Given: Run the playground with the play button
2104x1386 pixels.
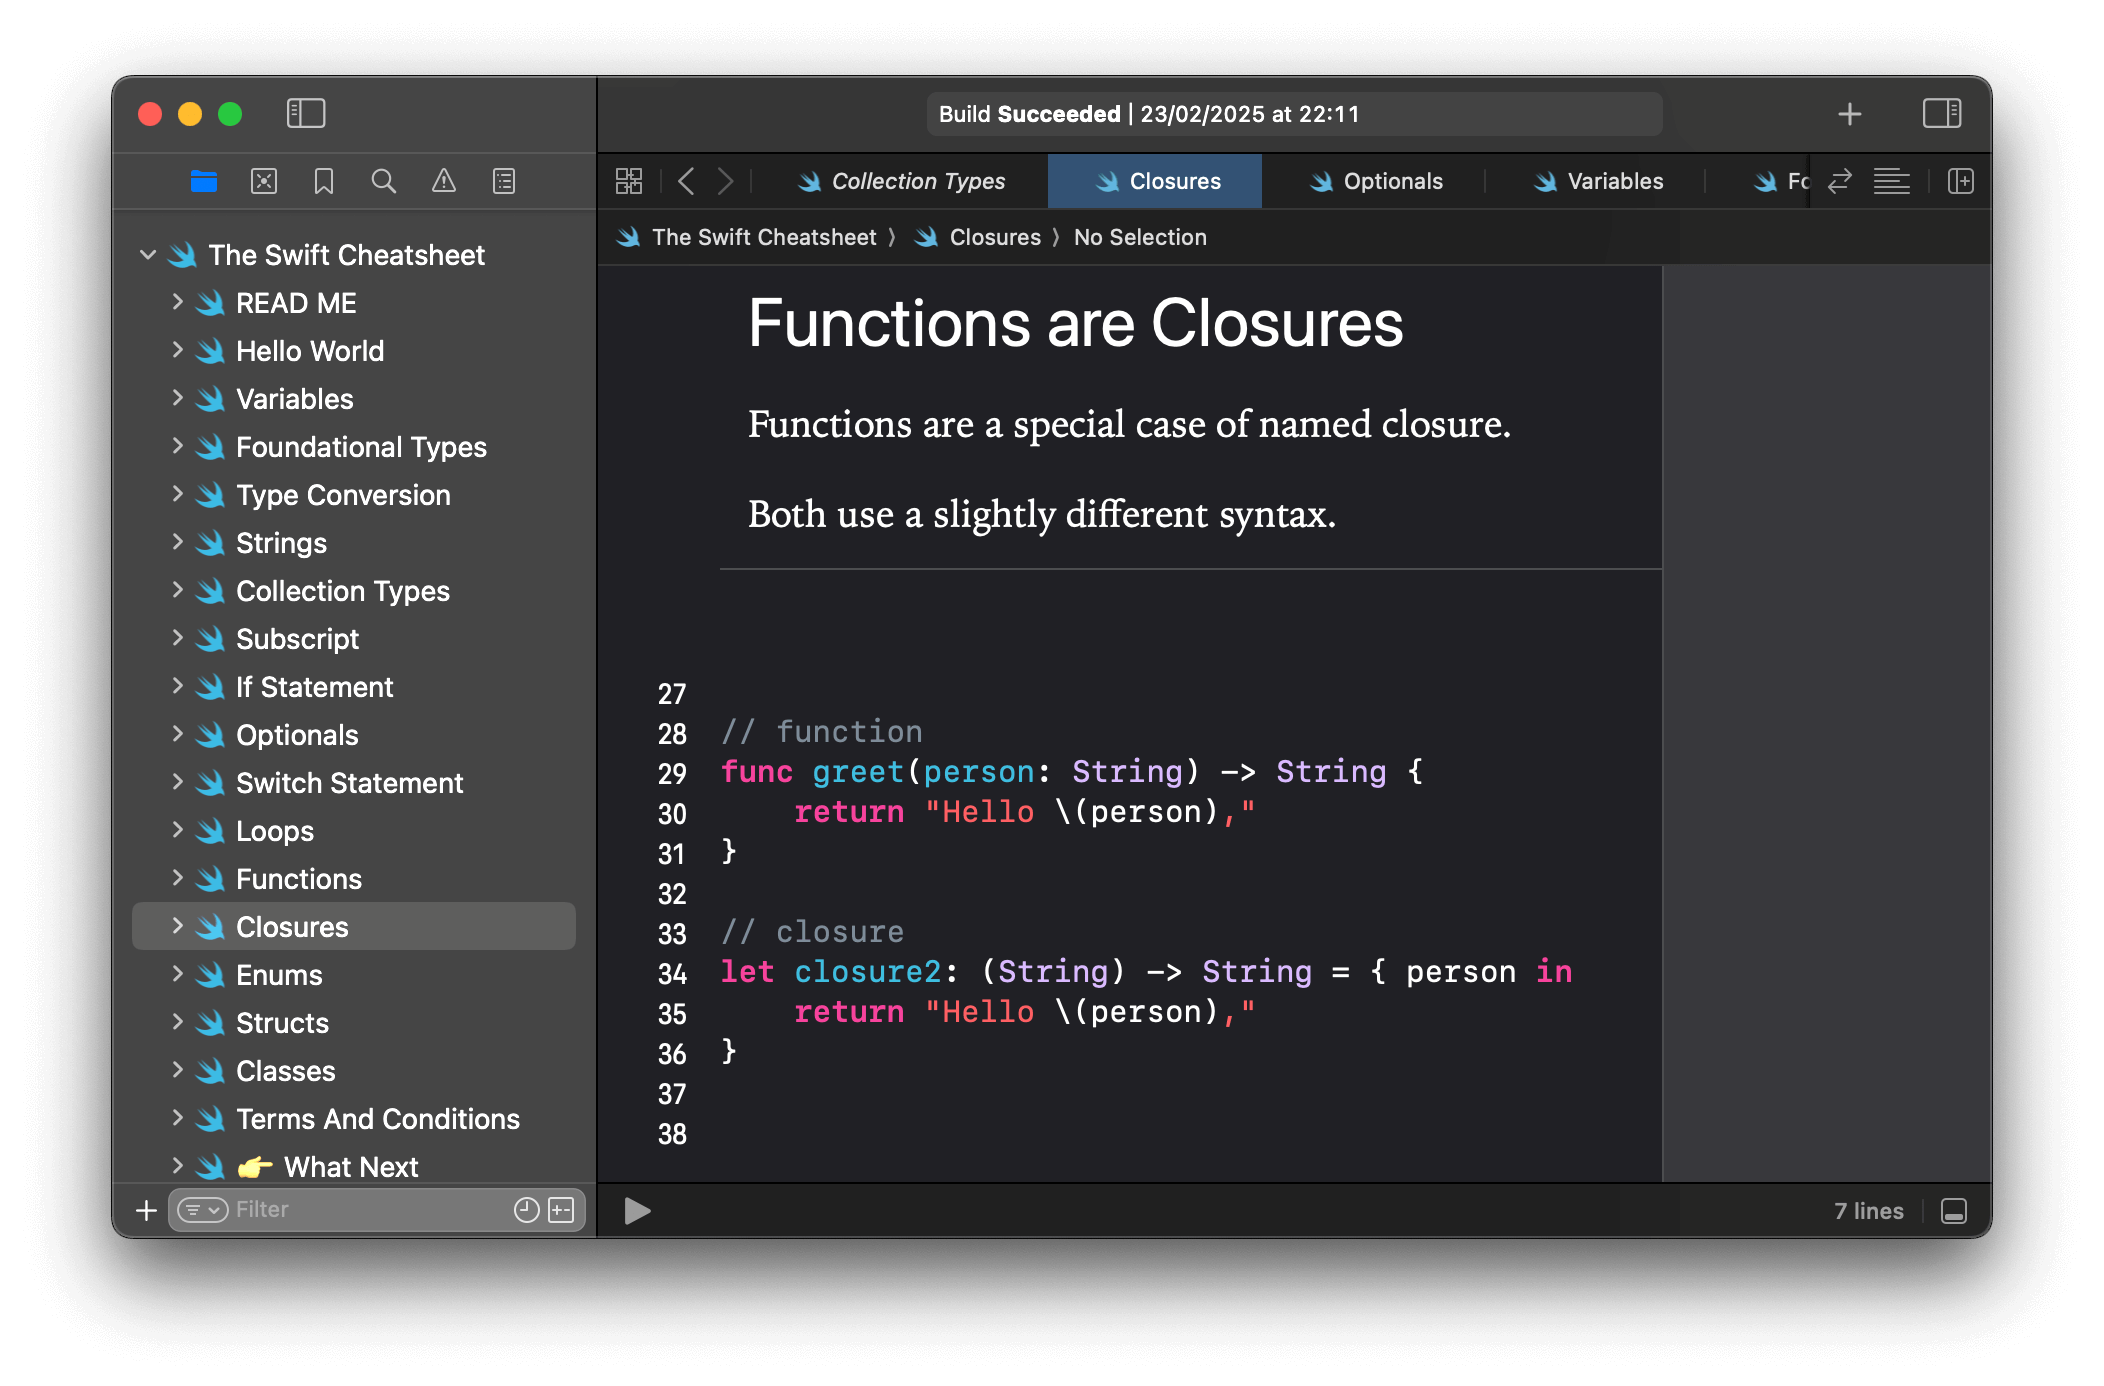Looking at the screenshot, I should pyautogui.click(x=635, y=1211).
